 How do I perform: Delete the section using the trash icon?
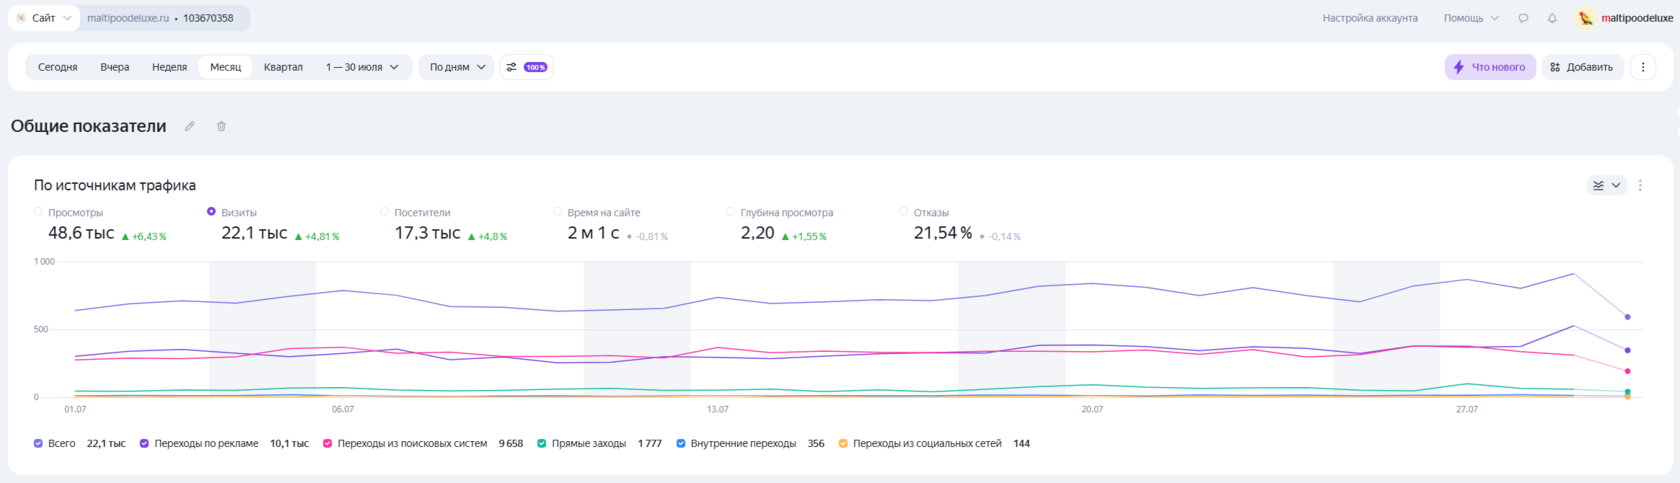point(221,126)
